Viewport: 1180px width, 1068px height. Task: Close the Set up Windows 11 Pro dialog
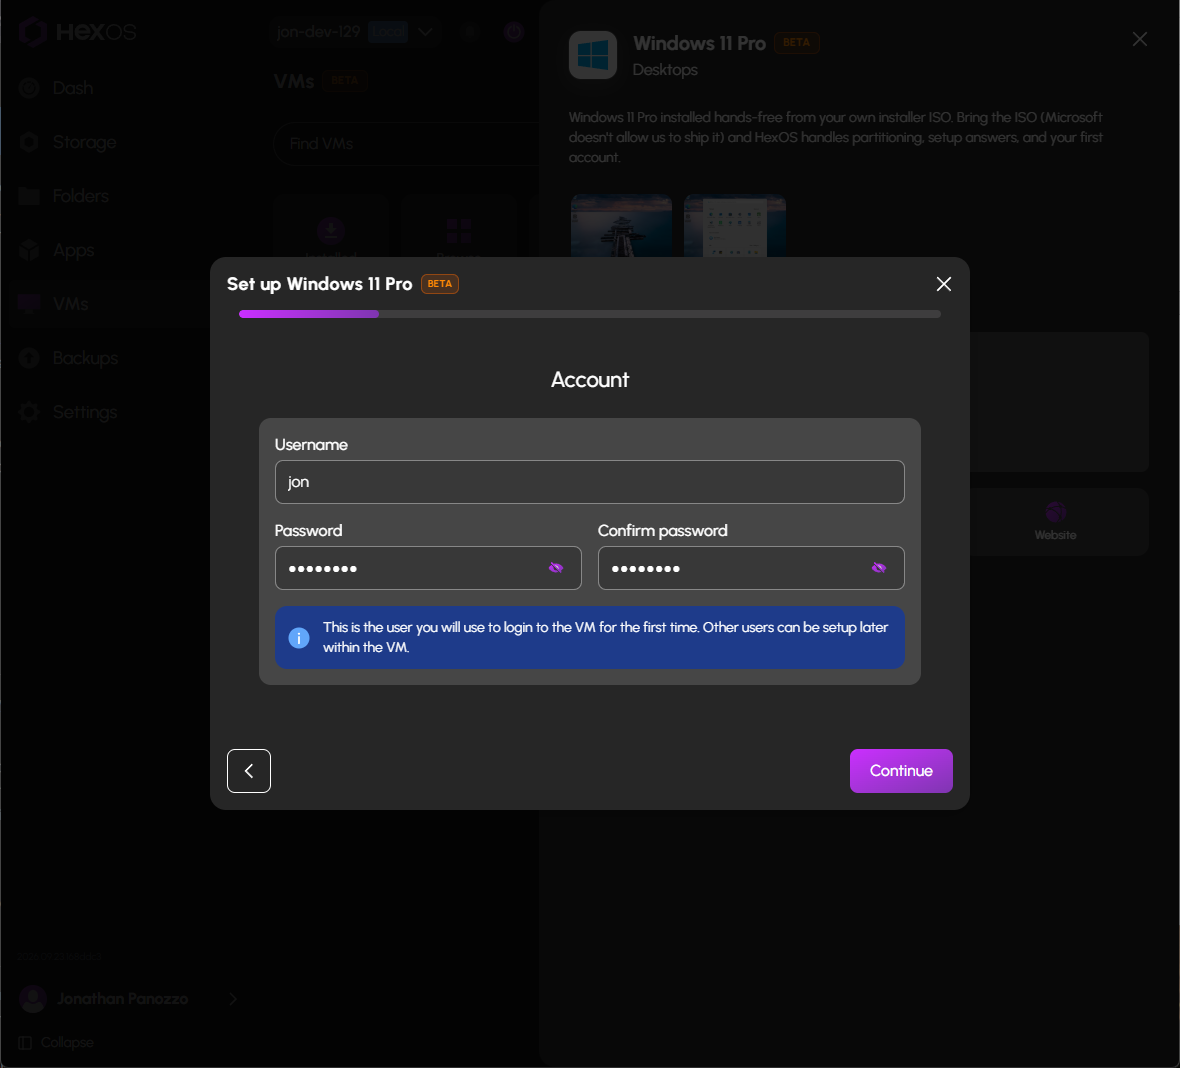(944, 284)
